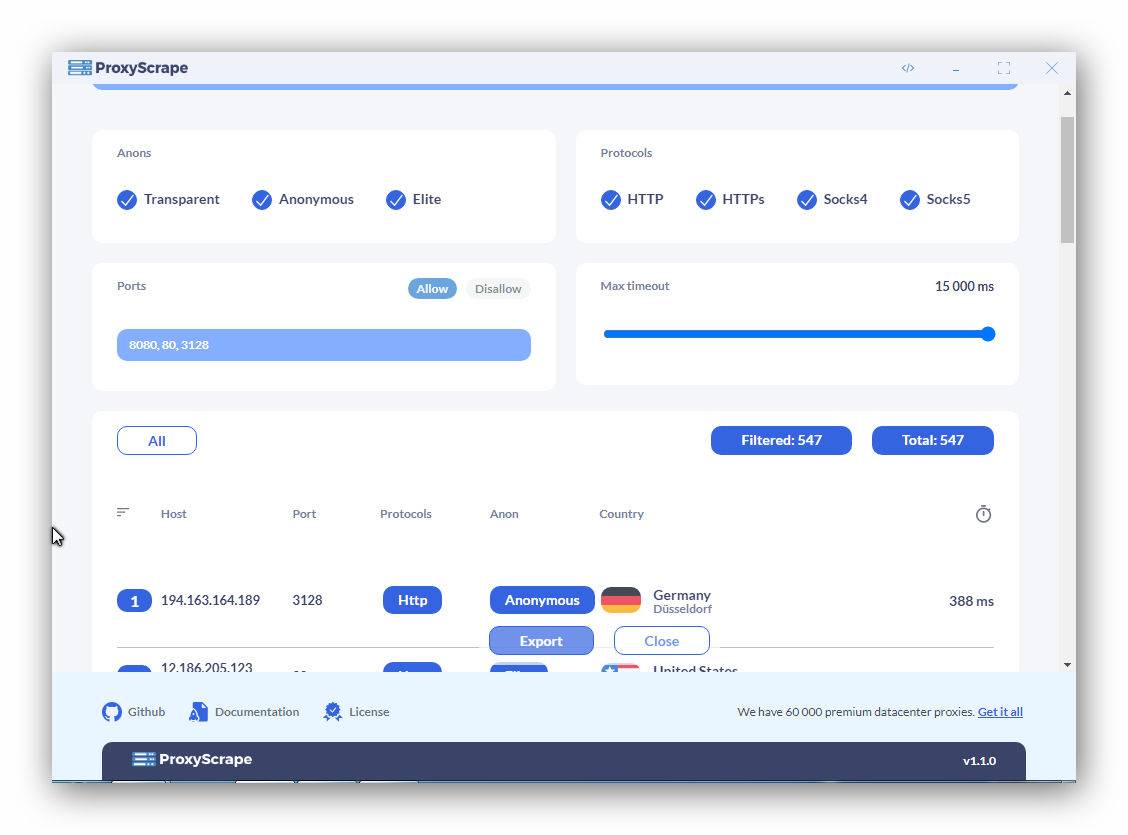Uncheck the Anonymous anon checkbox
The height and width of the screenshot is (835, 1128).
[x=262, y=199]
